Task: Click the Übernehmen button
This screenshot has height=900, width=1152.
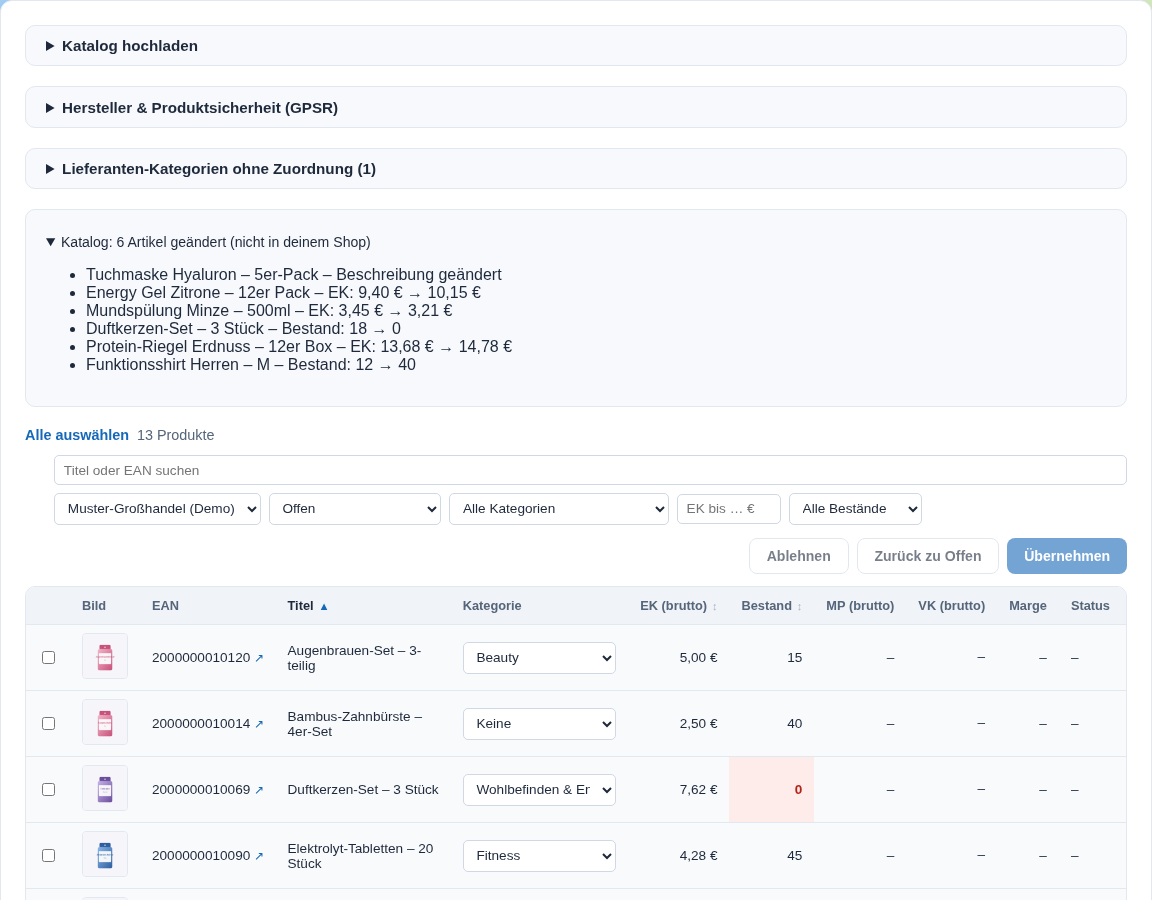Action: (x=1067, y=556)
